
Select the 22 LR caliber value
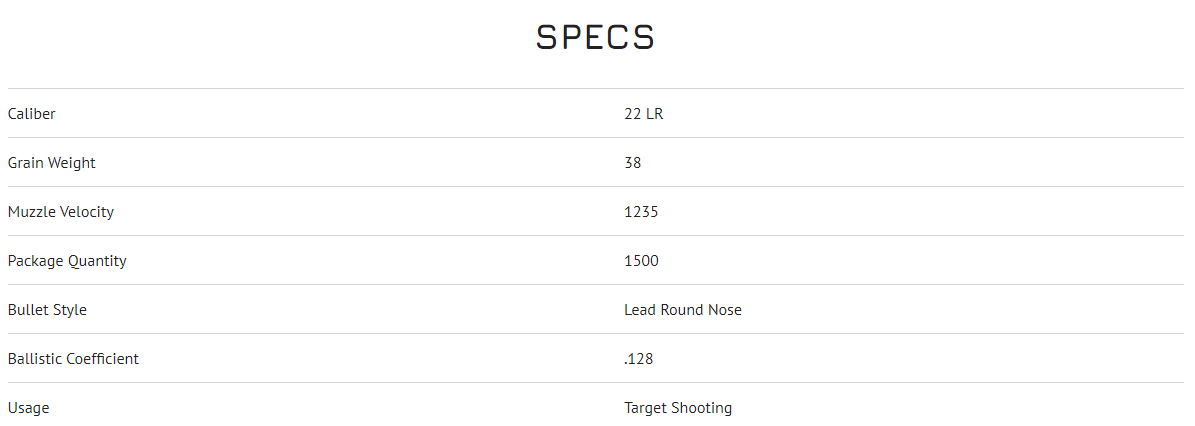click(643, 114)
